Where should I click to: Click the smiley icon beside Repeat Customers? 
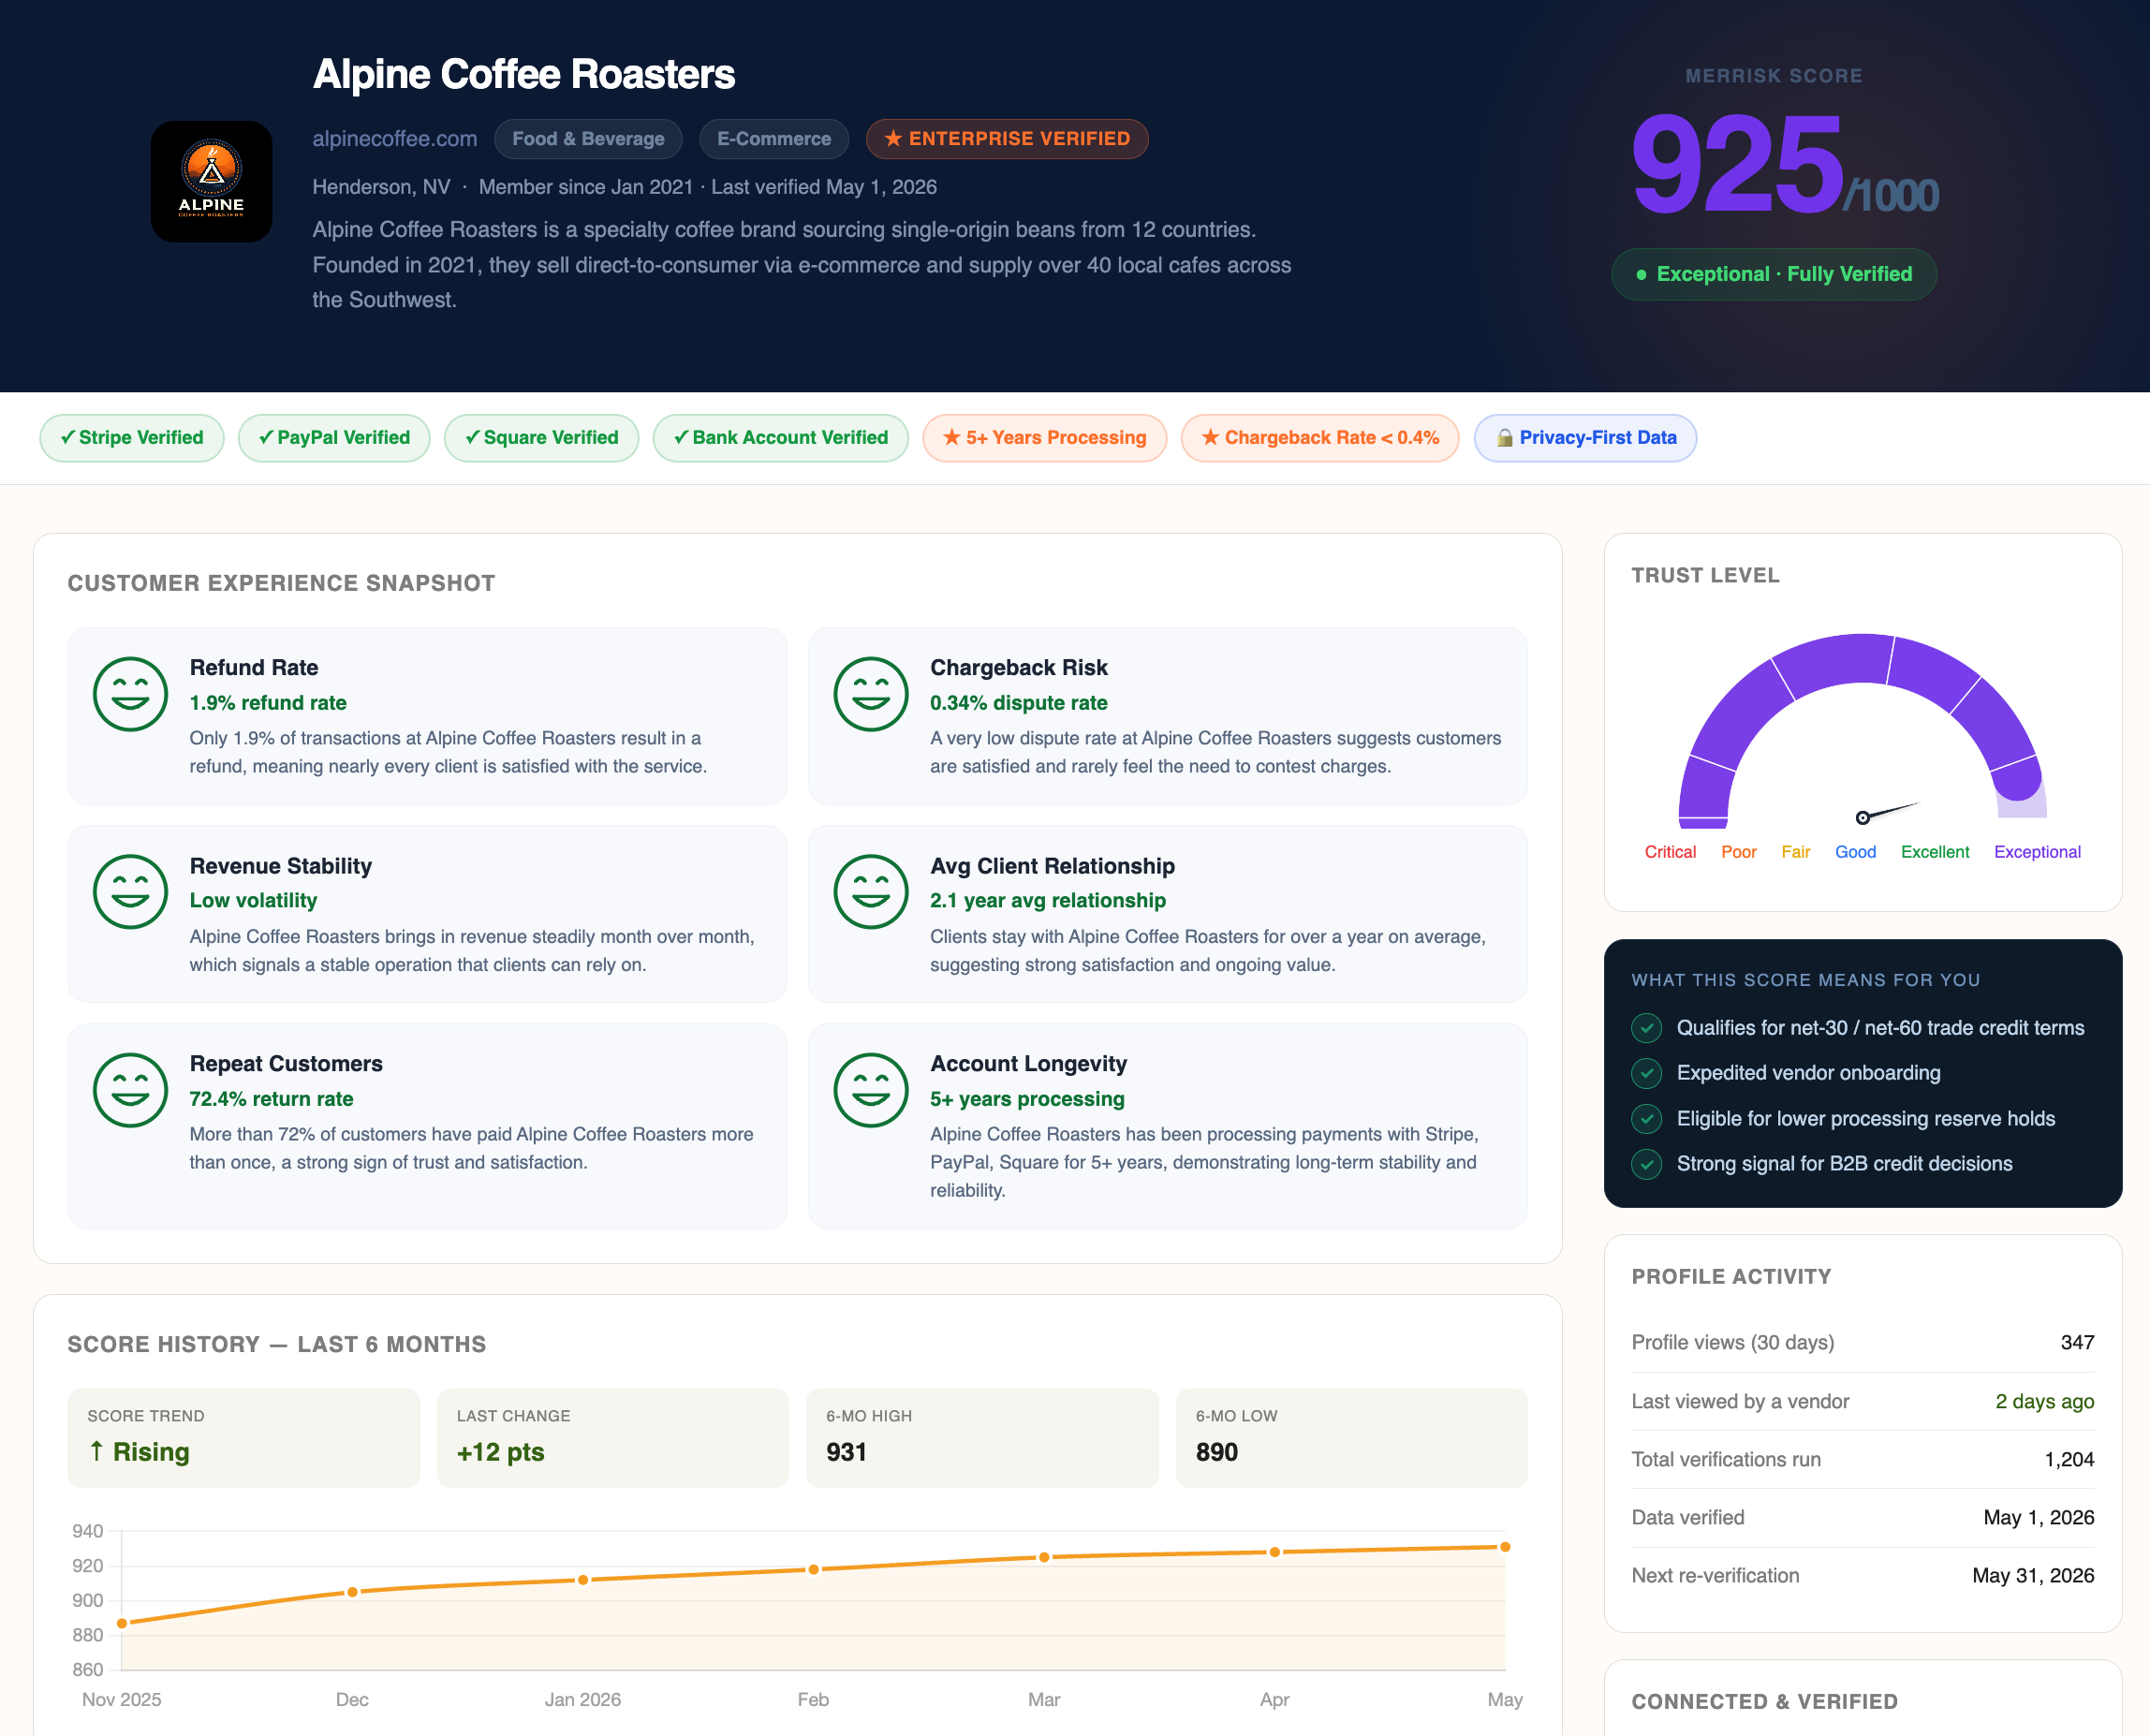coord(130,1090)
